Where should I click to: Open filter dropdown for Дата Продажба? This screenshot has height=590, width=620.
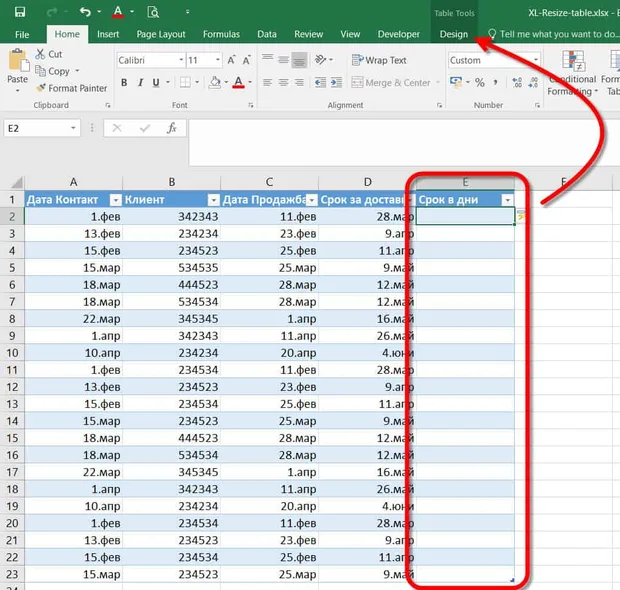click(312, 200)
